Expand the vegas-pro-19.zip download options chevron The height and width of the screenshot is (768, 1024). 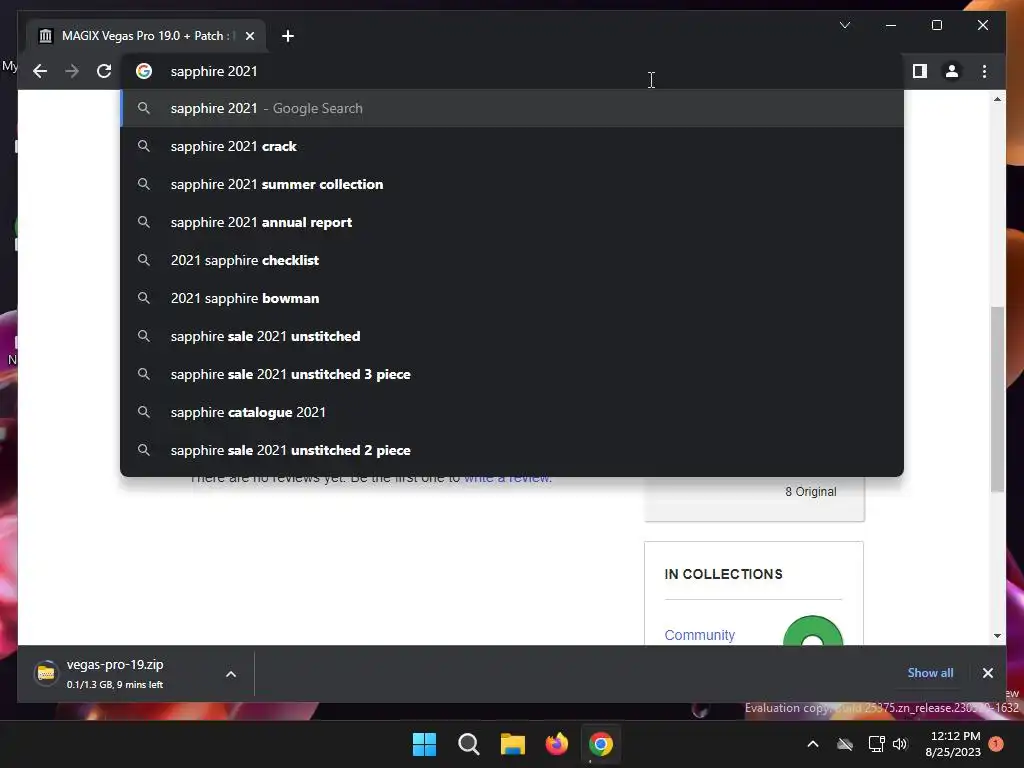(231, 674)
